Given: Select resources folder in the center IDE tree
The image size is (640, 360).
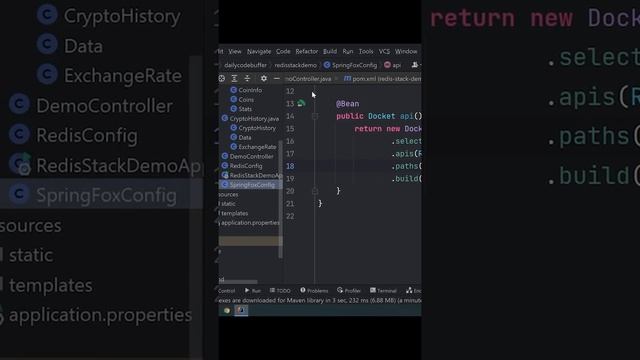Looking at the screenshot, I should click(x=229, y=194).
